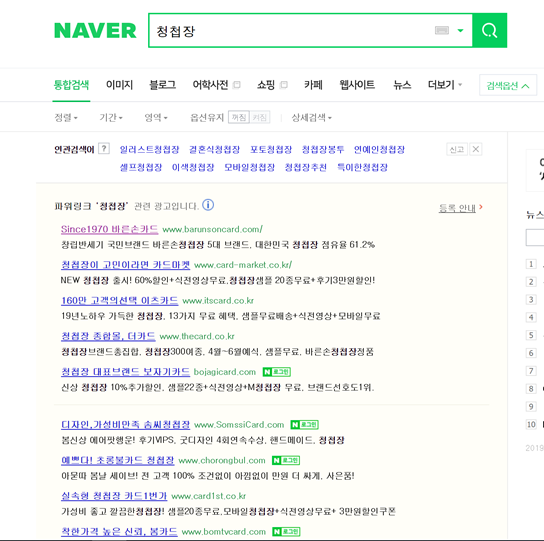Image resolution: width=544 pixels, height=541 pixels.
Task: Open the www.itscard.co.kr URL
Action: [218, 301]
